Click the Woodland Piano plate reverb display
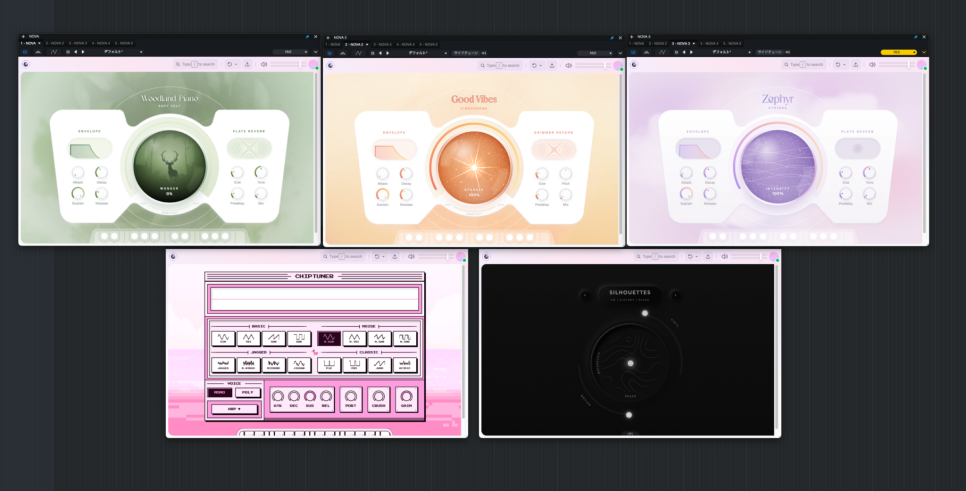This screenshot has height=491, width=966. coord(249,148)
